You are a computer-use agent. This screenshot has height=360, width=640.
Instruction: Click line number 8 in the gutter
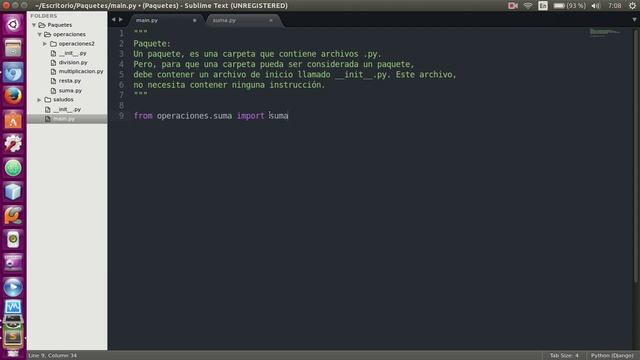[121, 106]
